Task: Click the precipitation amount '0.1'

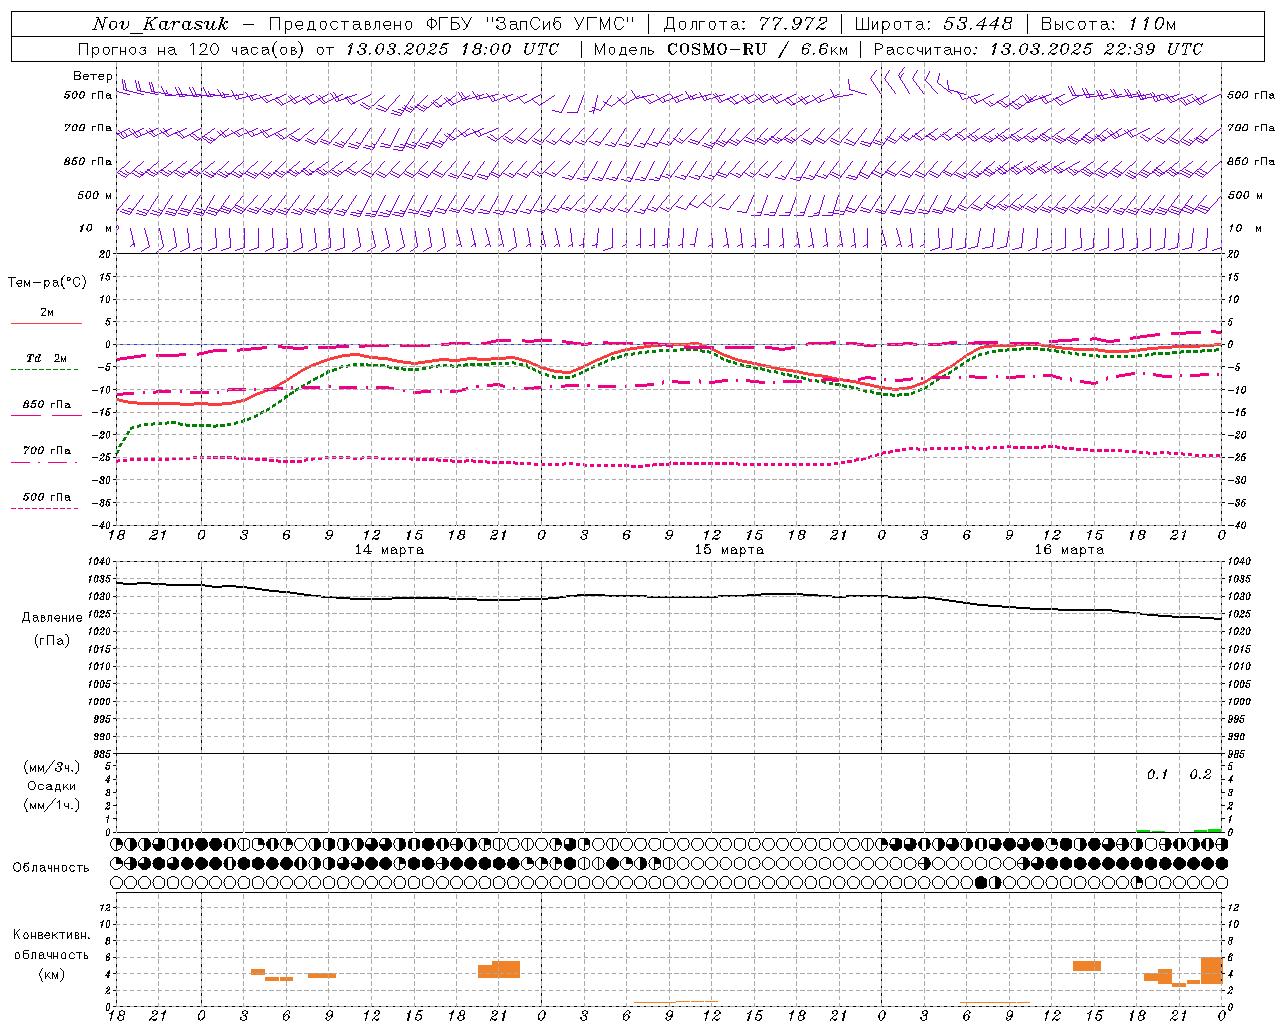Action: click(x=1157, y=775)
